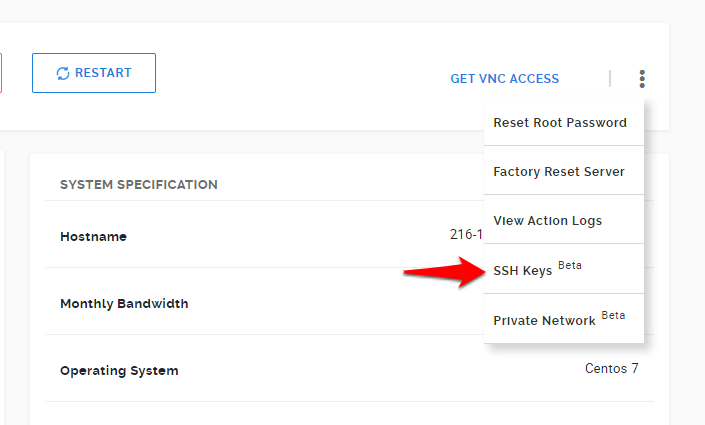Open View Action Logs from the menu
The image size is (705, 425).
pos(547,221)
